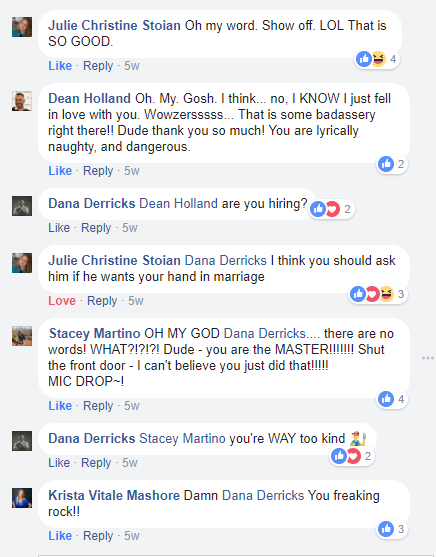436x557 pixels.
Task: View reactions on 'are you hiring?' comment
Action: click(331, 209)
